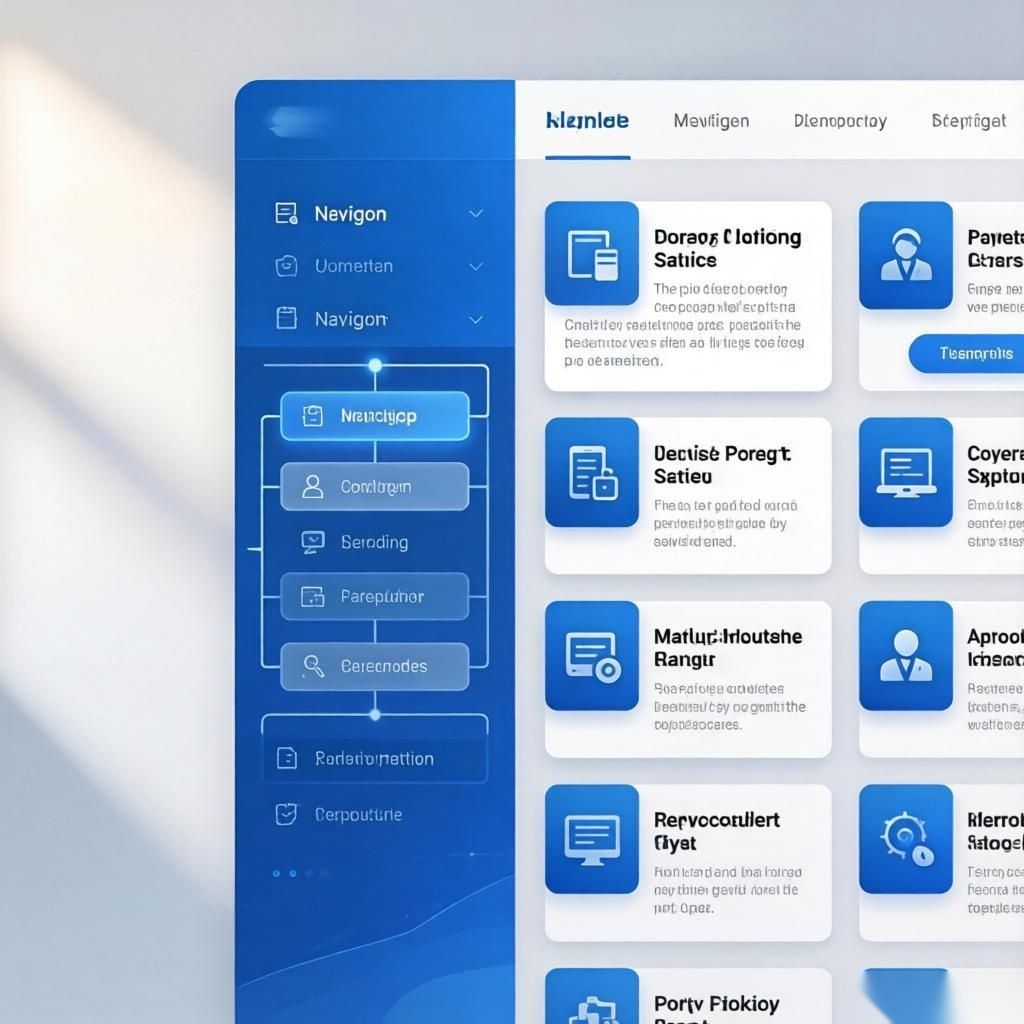Expand the second Navigon chevron below Uometten

pyautogui.click(x=476, y=320)
